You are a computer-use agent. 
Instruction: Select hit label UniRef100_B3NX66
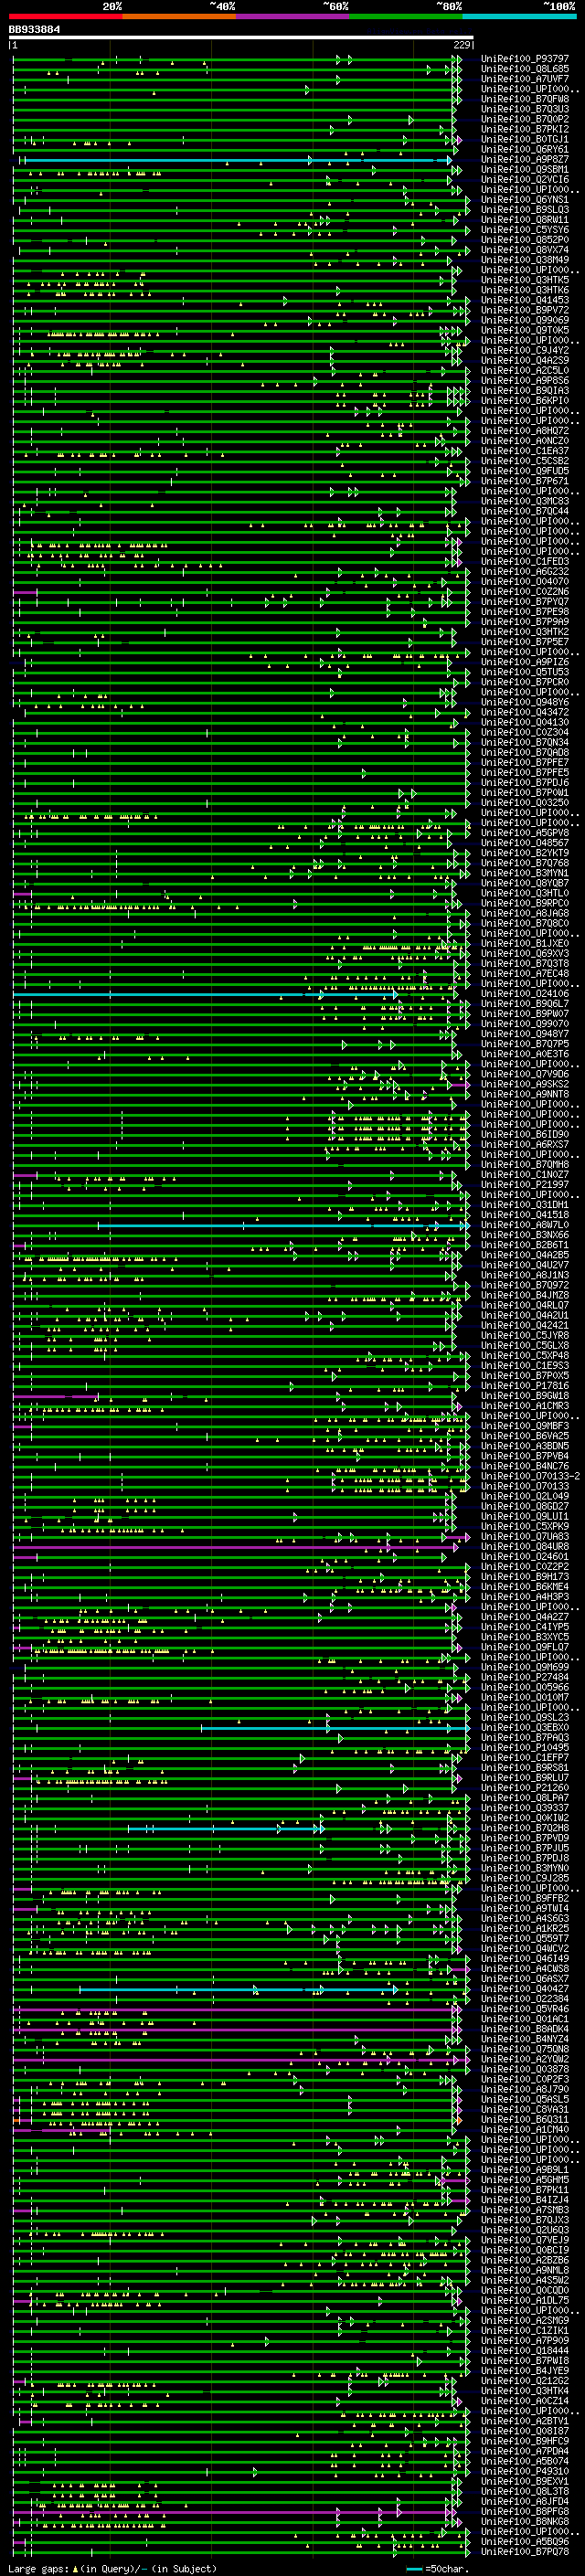click(x=525, y=1234)
